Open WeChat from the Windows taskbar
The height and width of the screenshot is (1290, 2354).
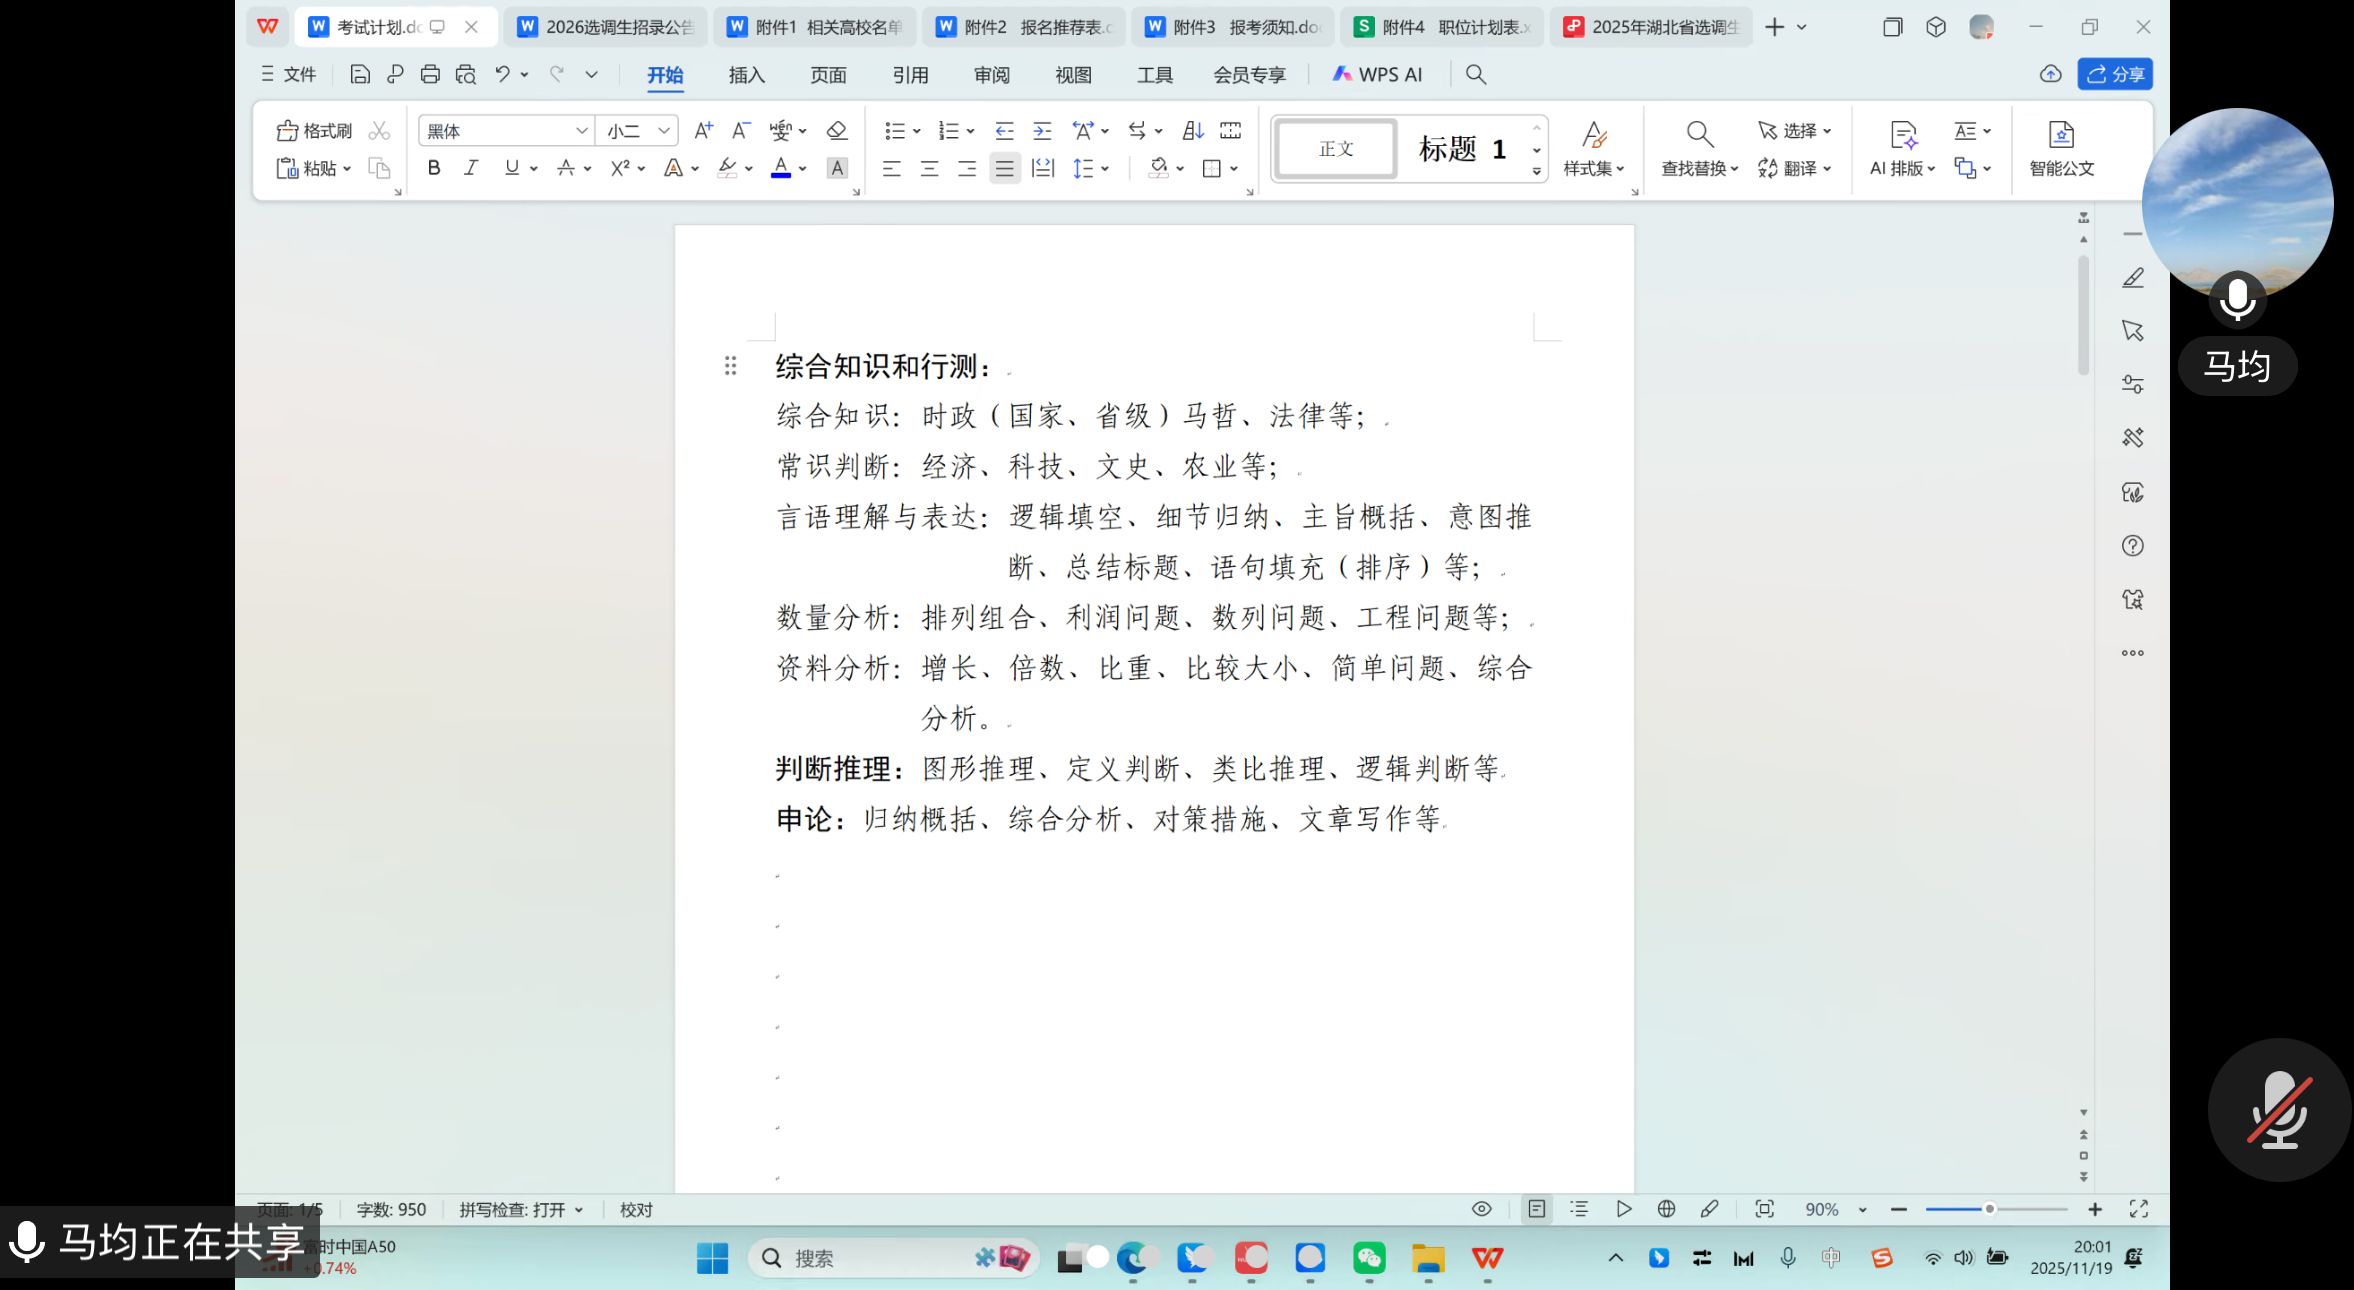(1369, 1258)
